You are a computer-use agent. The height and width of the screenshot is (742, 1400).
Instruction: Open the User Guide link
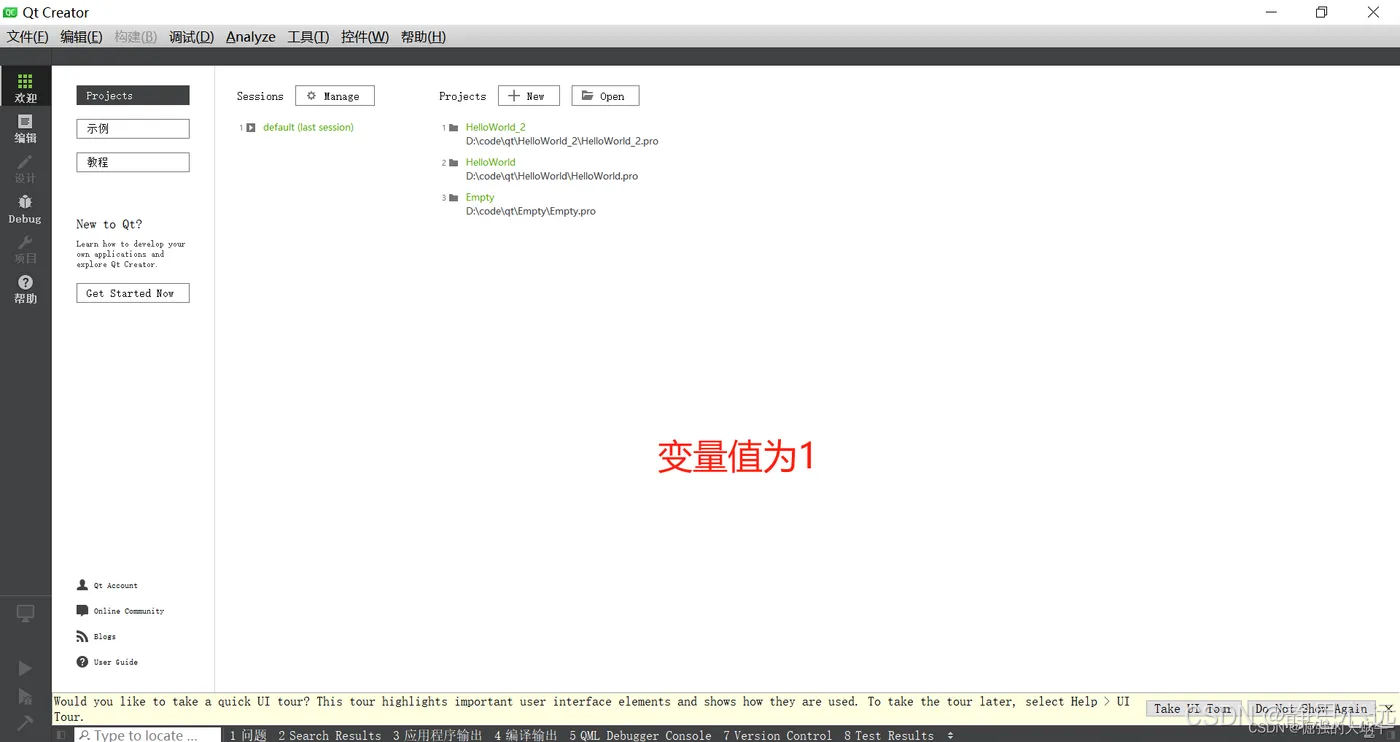coord(108,662)
